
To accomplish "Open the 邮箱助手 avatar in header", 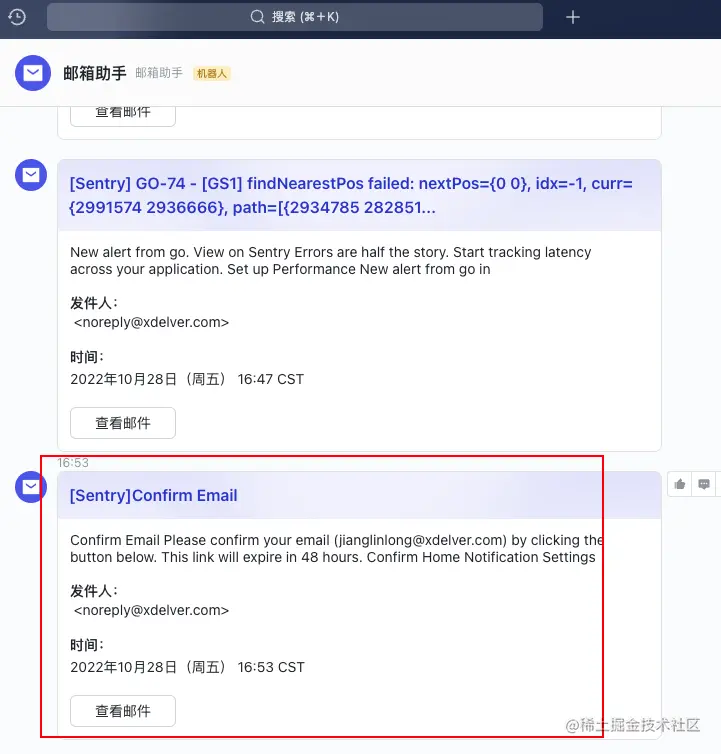I will point(33,73).
